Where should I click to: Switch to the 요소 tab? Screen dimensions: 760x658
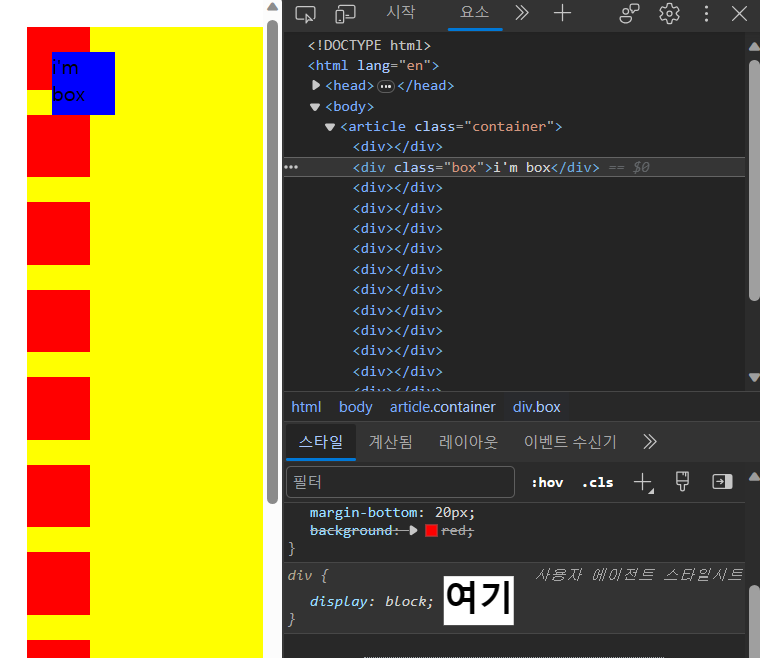(475, 13)
